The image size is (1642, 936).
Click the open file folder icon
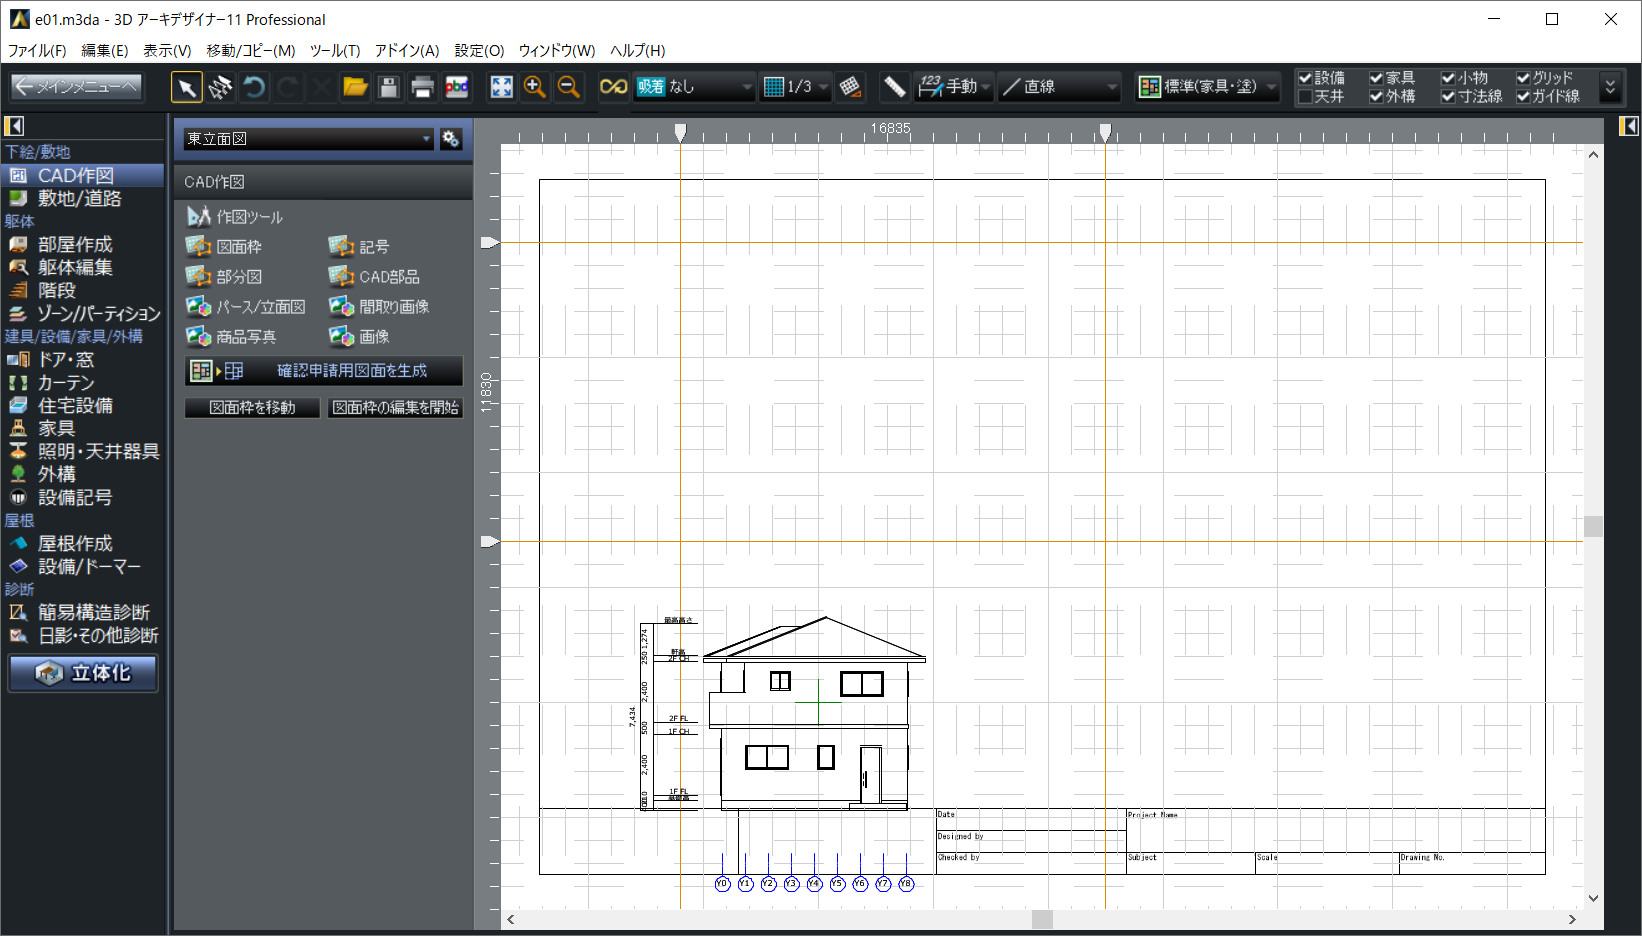point(355,88)
